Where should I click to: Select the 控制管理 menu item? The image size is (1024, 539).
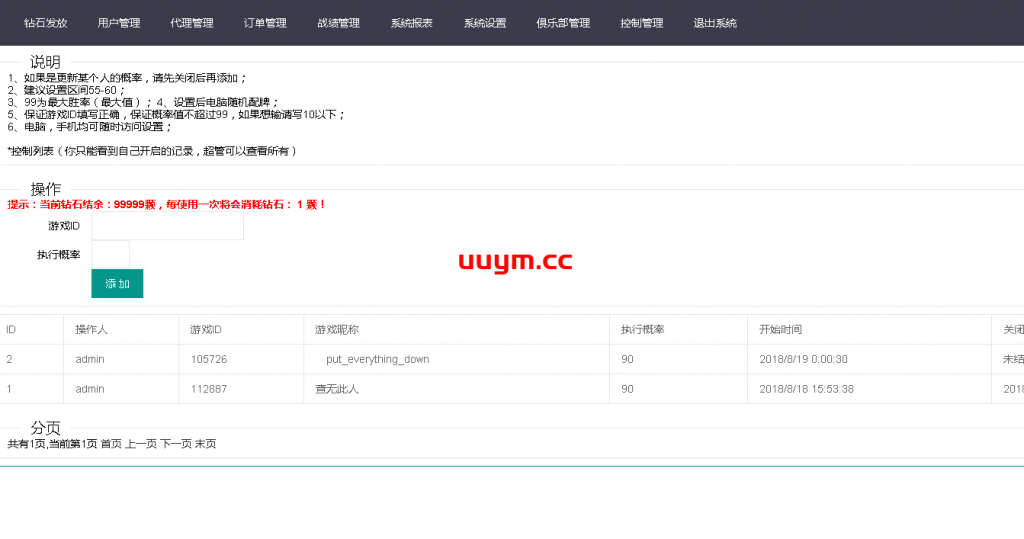coord(641,23)
